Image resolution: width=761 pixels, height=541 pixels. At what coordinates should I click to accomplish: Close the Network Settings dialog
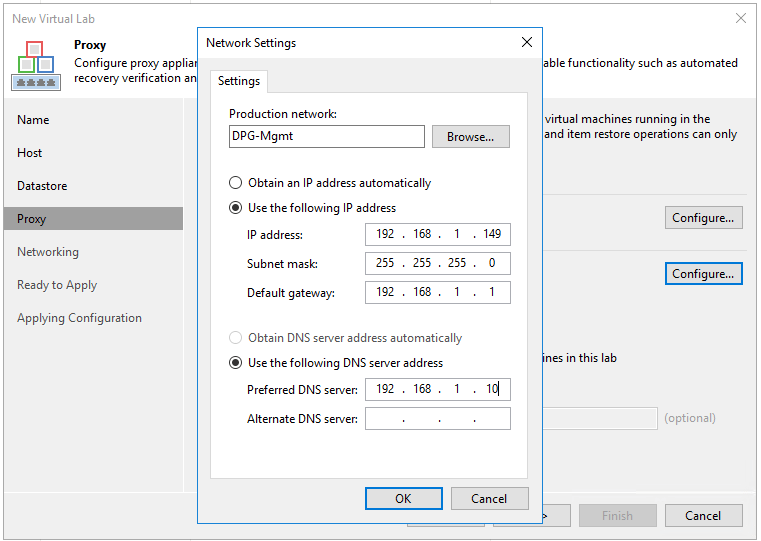pyautogui.click(x=527, y=42)
